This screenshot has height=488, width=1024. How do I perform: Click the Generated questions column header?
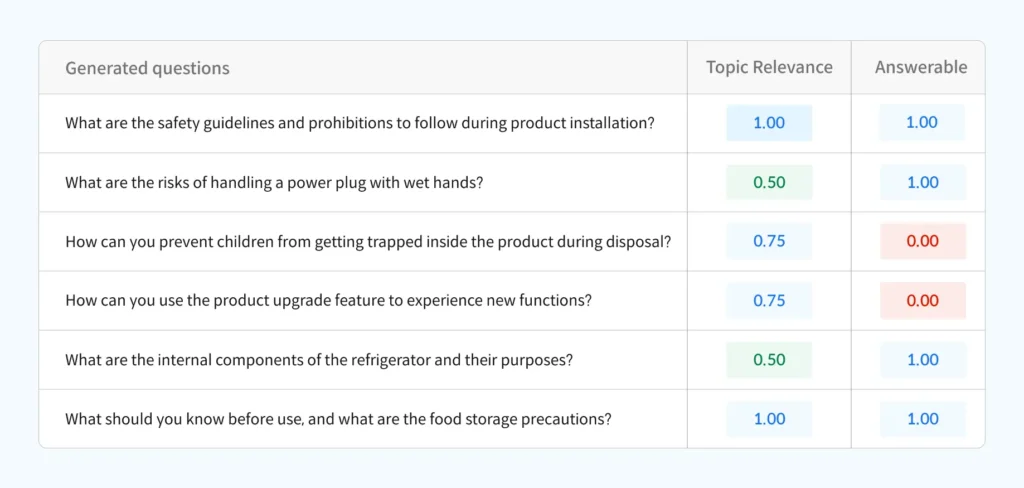pyautogui.click(x=147, y=68)
